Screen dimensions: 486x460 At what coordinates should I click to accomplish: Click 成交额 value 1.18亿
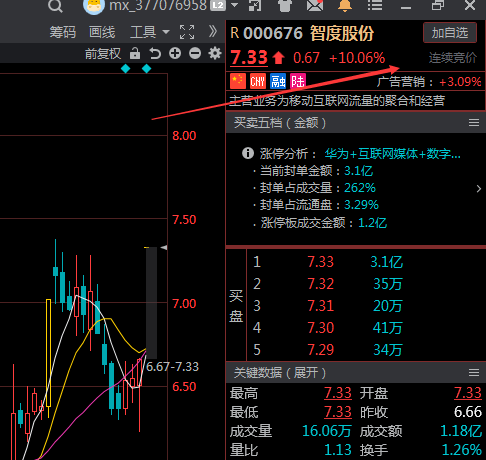click(461, 431)
